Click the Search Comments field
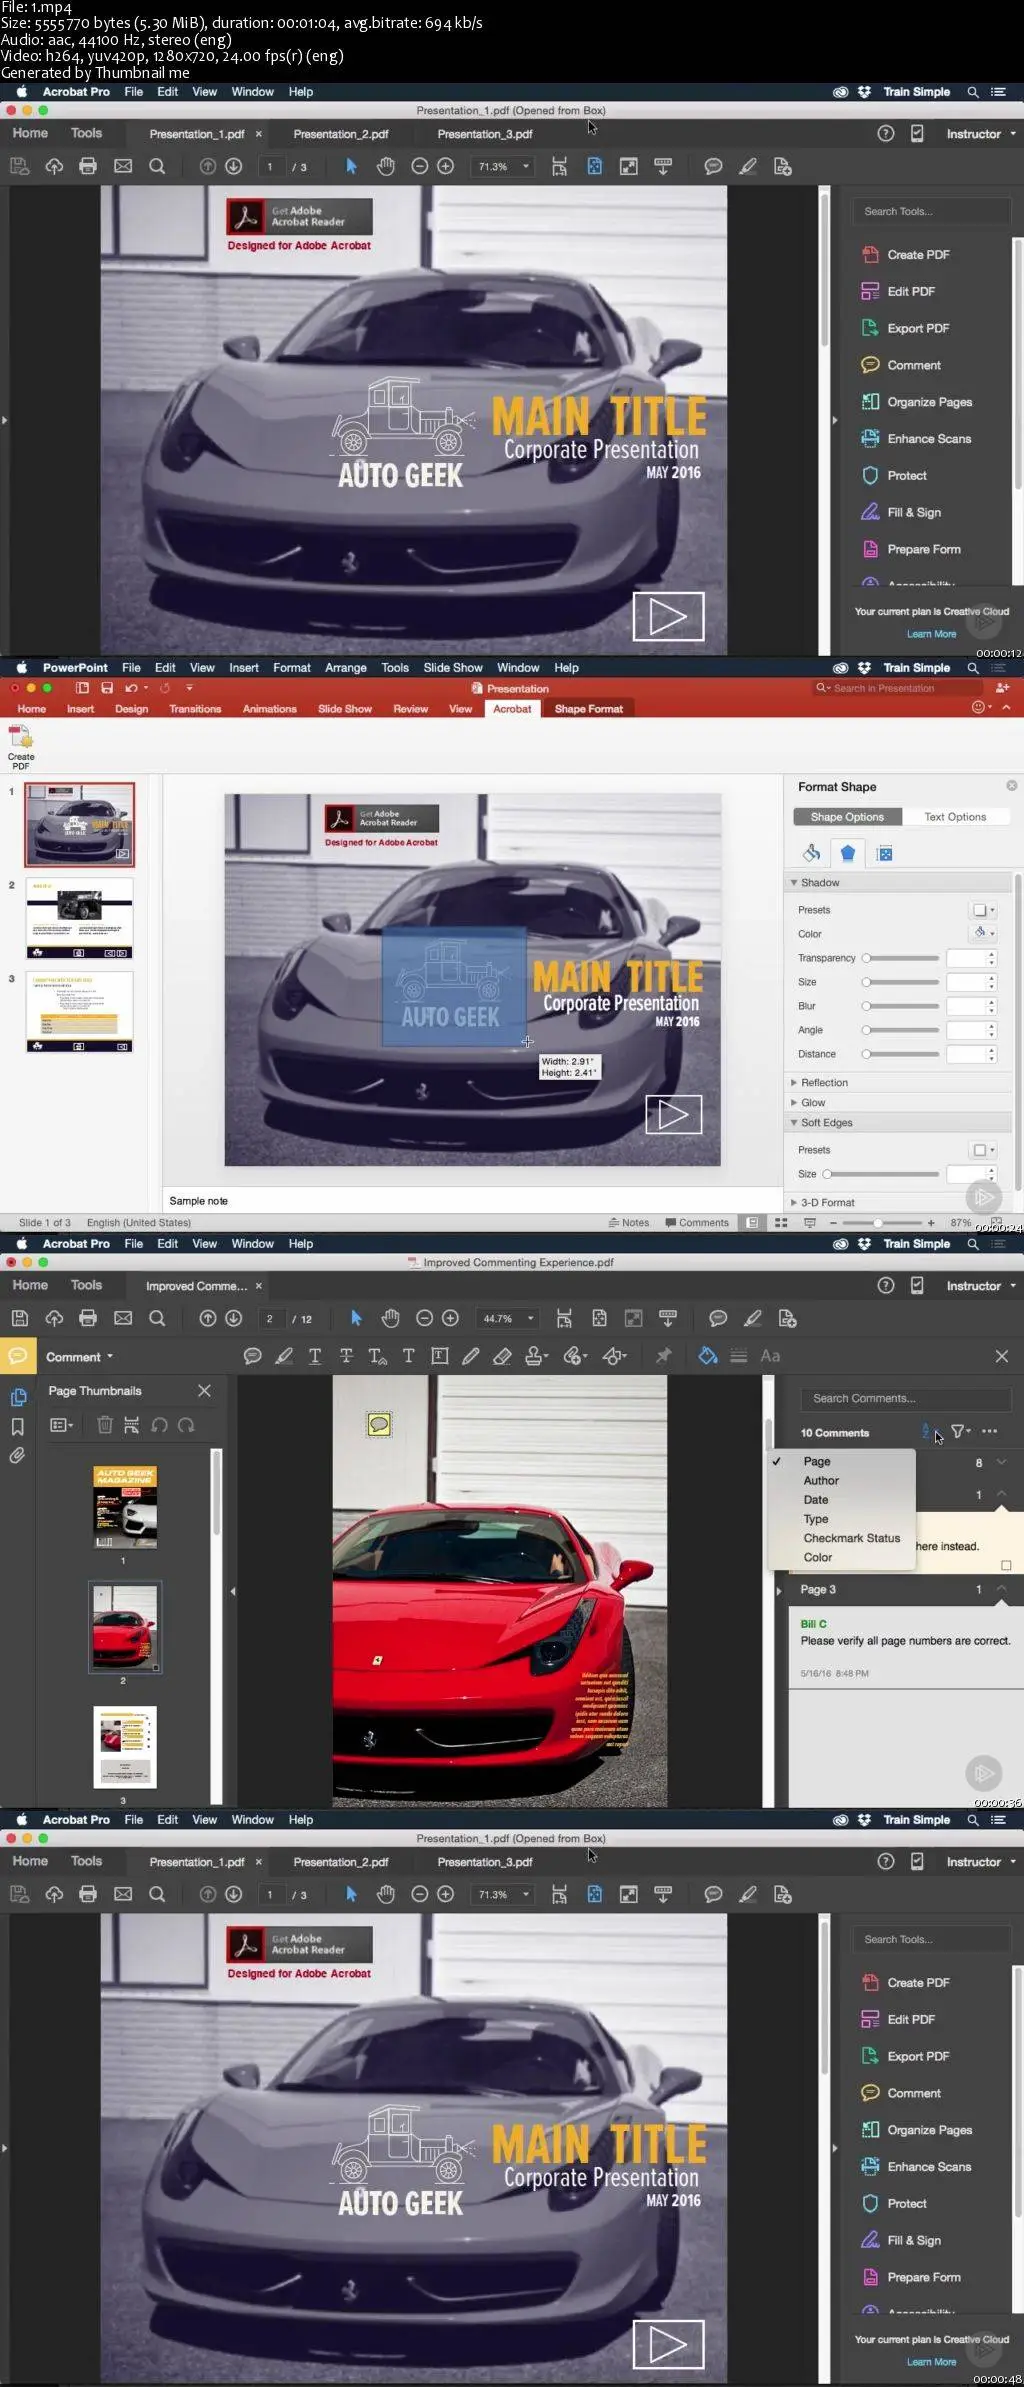Image resolution: width=1024 pixels, height=2387 pixels. pyautogui.click(x=906, y=1398)
